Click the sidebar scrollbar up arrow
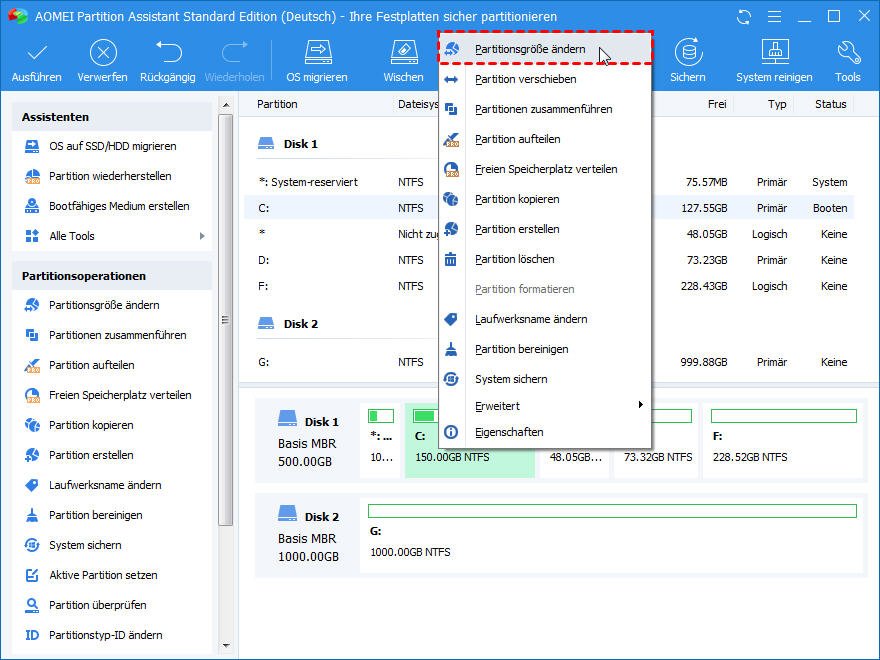Viewport: 880px width, 660px height. 226,105
